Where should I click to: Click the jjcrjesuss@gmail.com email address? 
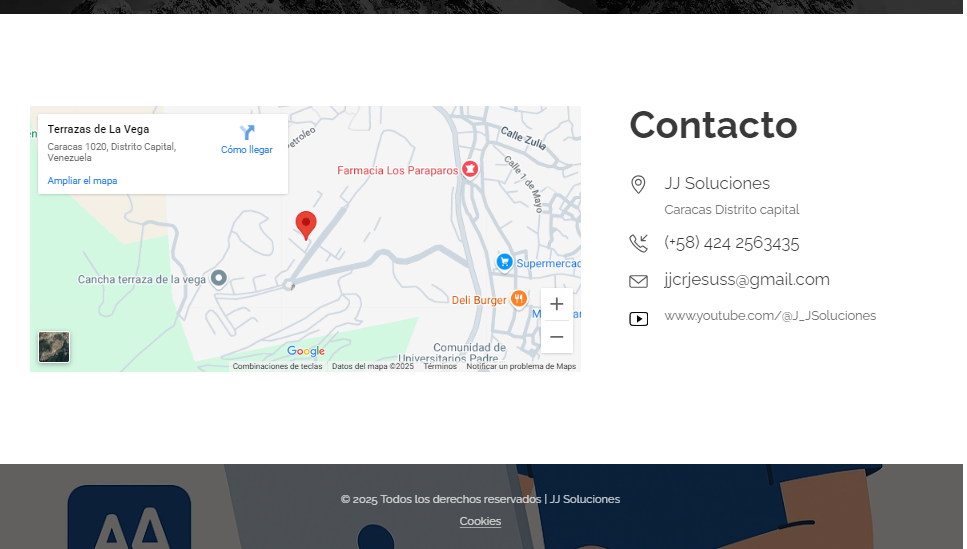[747, 280]
